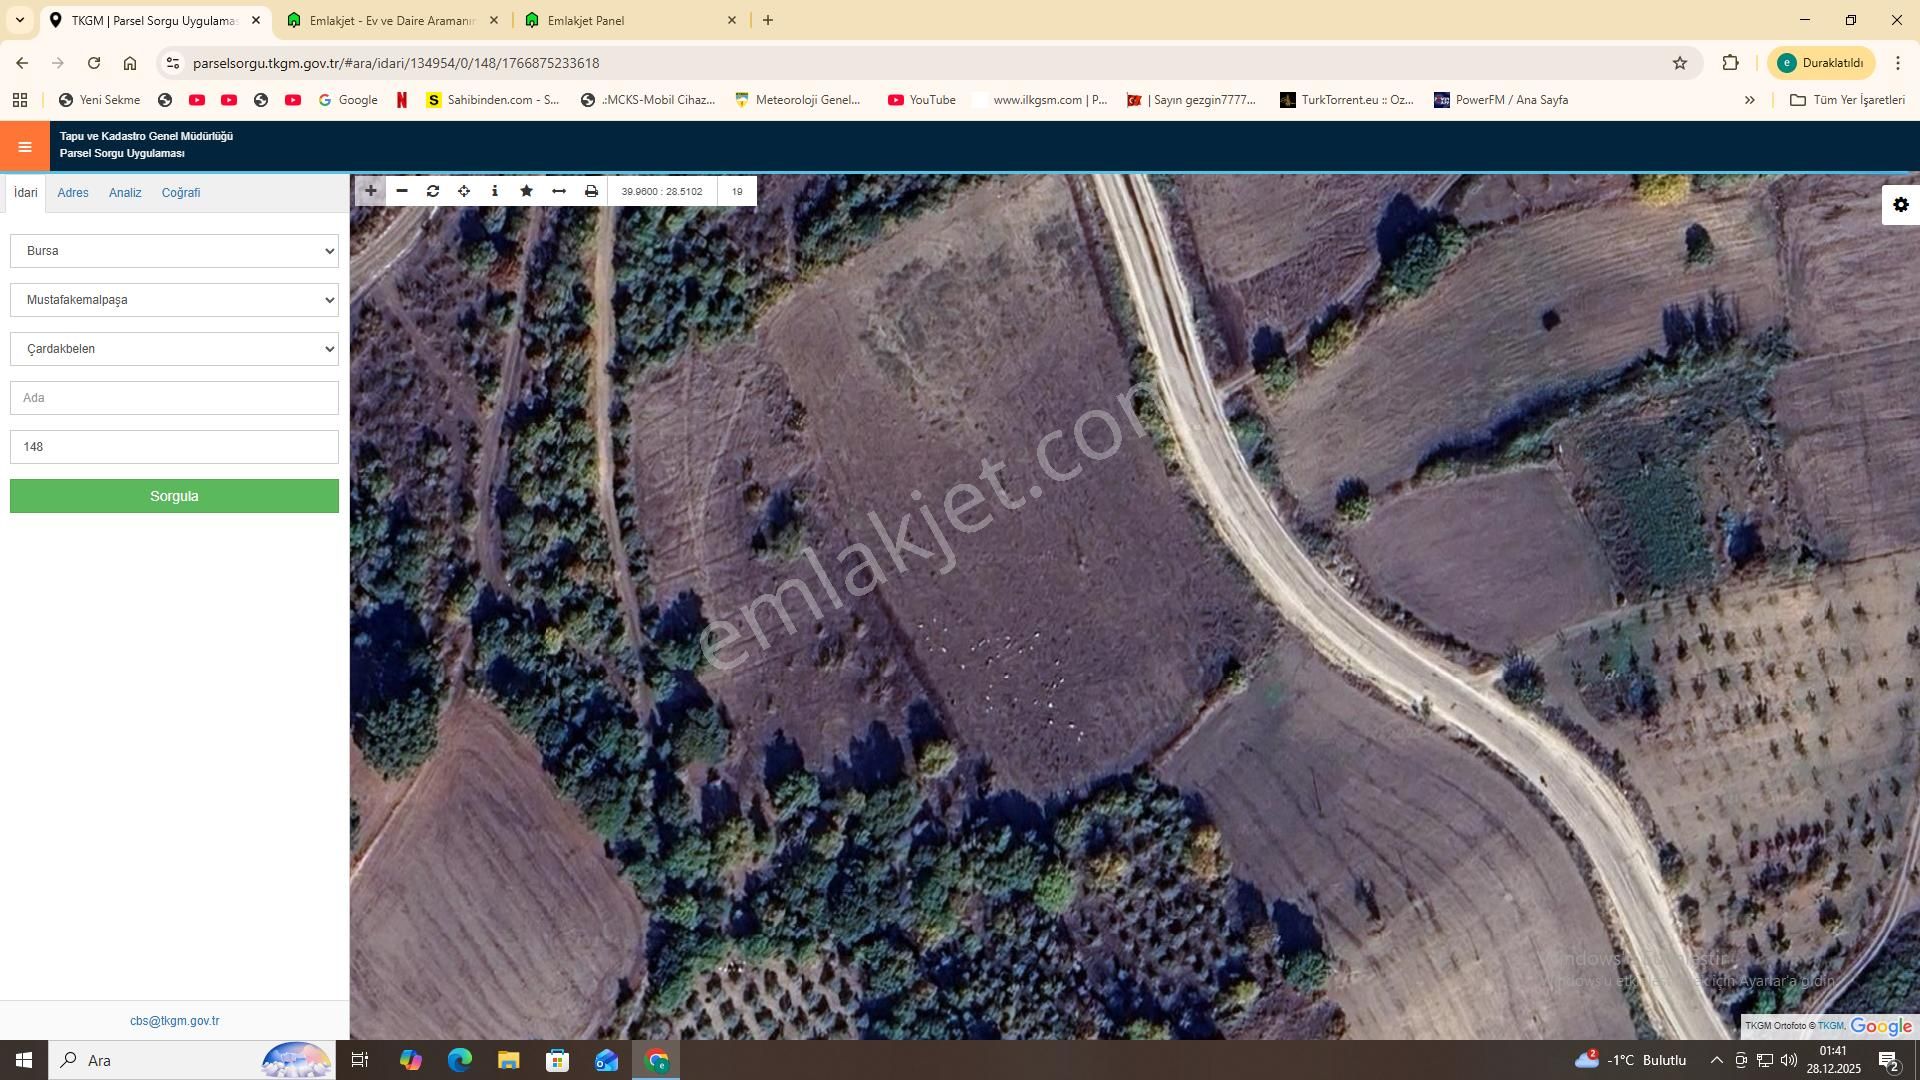
Task: Open Windows Task View
Action: [360, 1060]
